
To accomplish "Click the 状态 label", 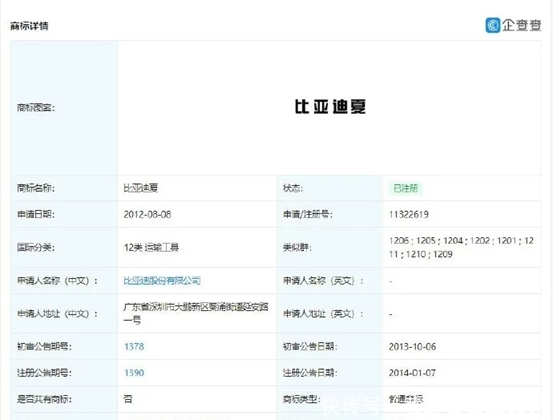I will point(293,188).
